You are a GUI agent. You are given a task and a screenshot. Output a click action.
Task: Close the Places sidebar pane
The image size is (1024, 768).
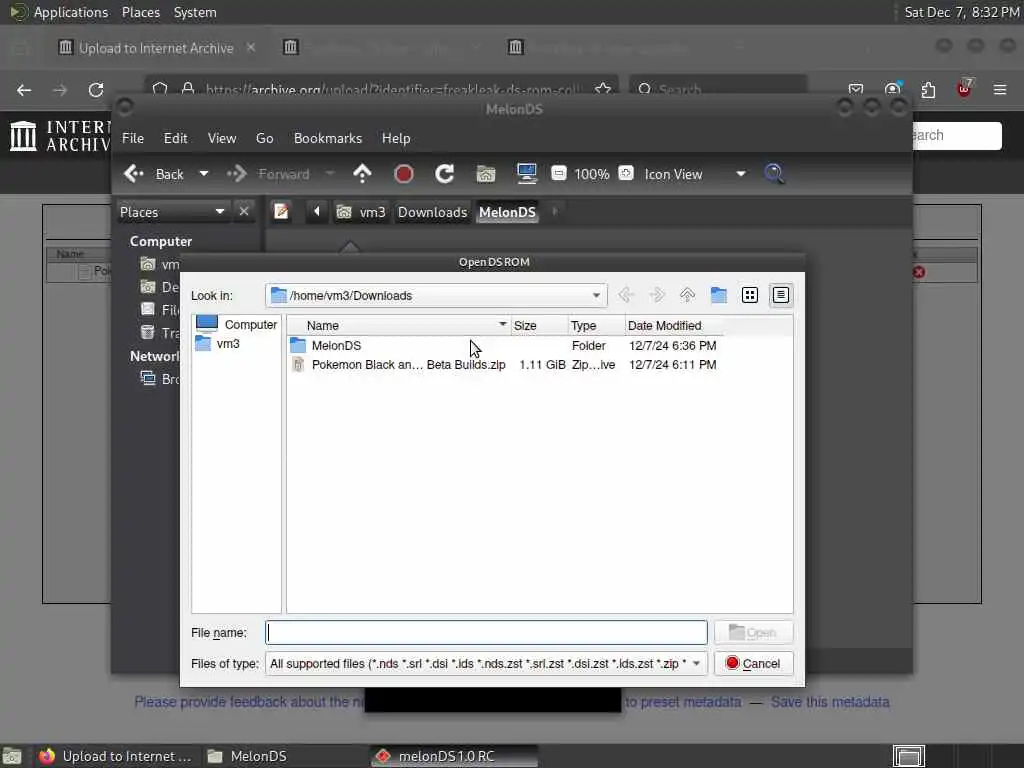pyautogui.click(x=244, y=212)
